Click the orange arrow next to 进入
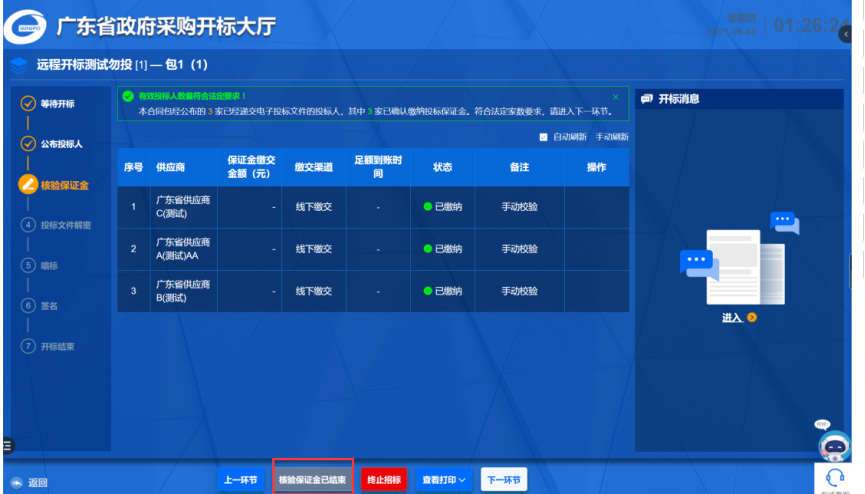The image size is (865, 494). pyautogui.click(x=751, y=318)
